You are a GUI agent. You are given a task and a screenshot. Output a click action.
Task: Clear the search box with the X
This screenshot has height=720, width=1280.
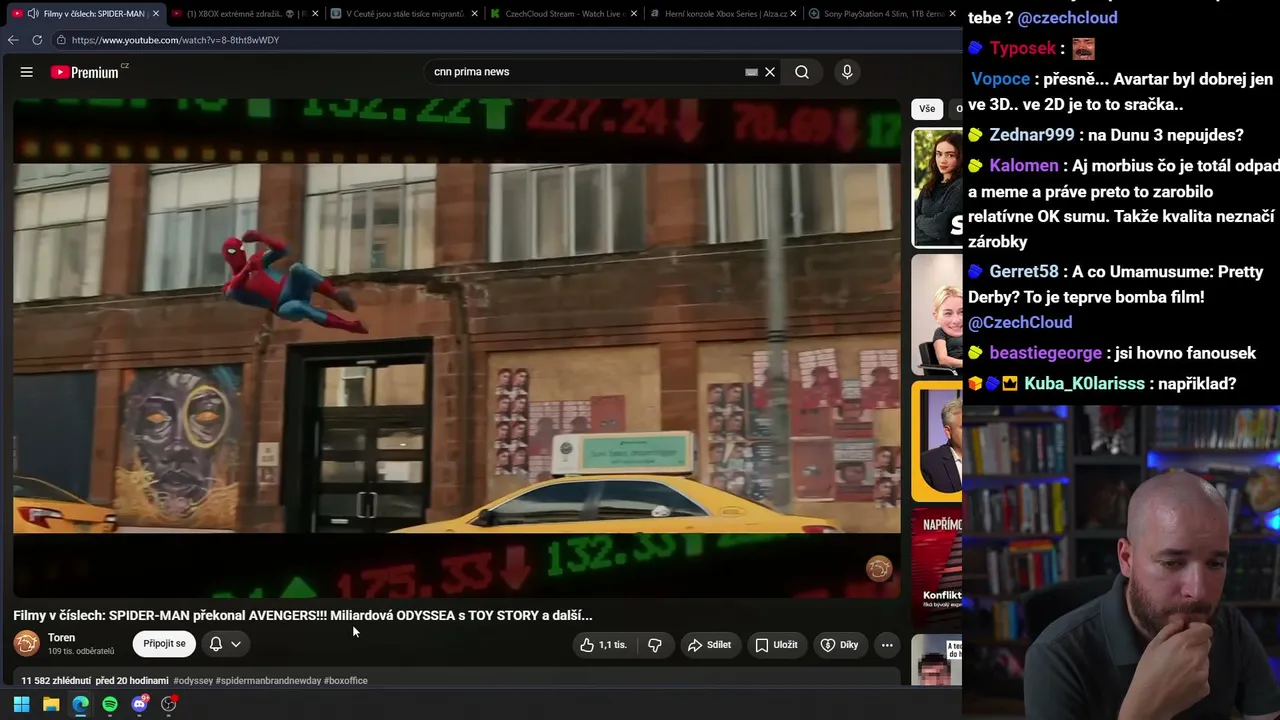point(770,72)
